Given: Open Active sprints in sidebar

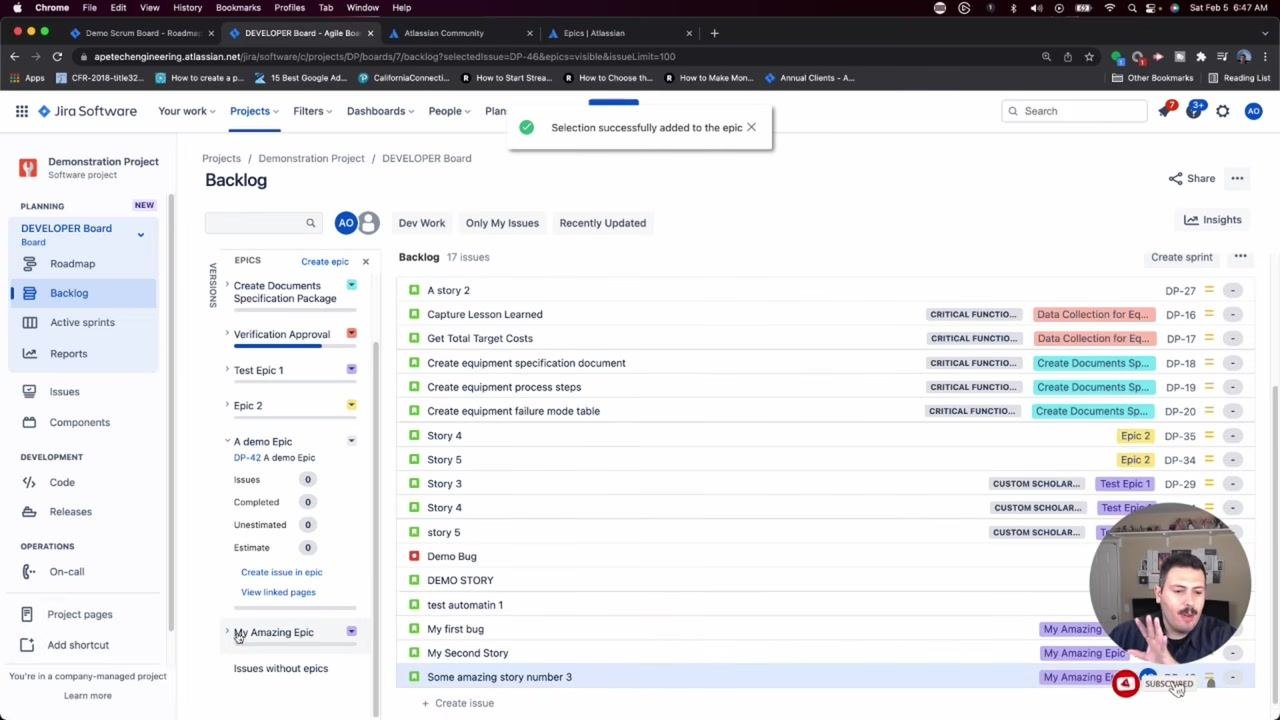Looking at the screenshot, I should (82, 322).
